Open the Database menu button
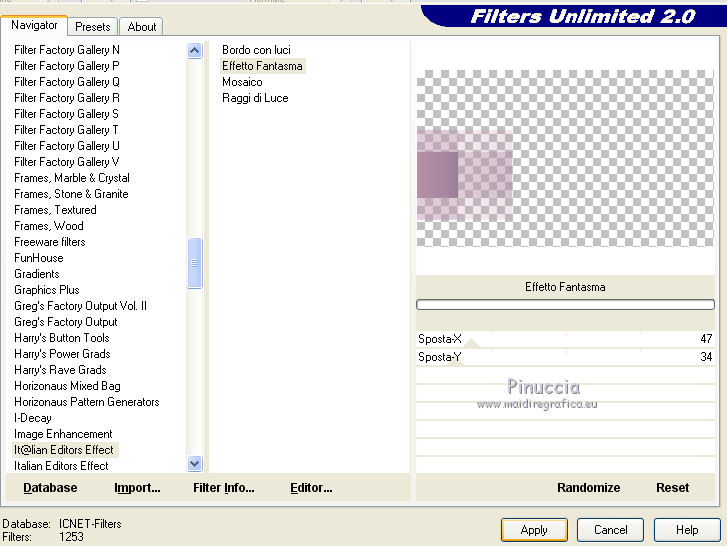Viewport: 727px width, 546px height. [50, 488]
